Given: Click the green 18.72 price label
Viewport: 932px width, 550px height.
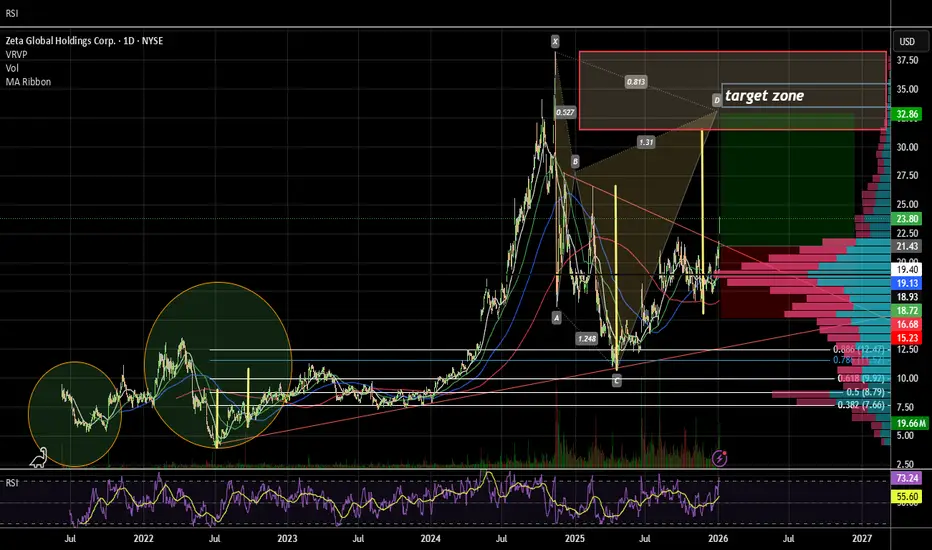Looking at the screenshot, I should (907, 310).
